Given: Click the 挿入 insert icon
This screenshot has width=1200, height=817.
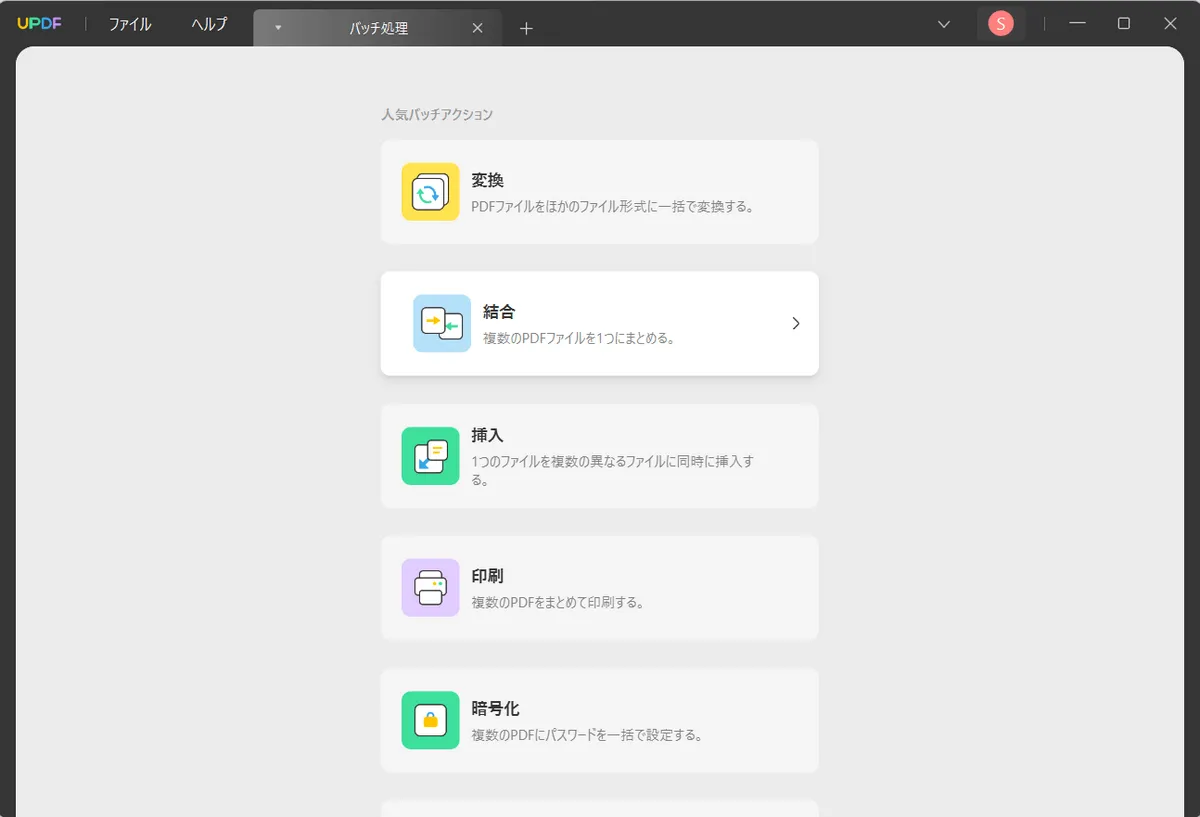Looking at the screenshot, I should (430, 456).
